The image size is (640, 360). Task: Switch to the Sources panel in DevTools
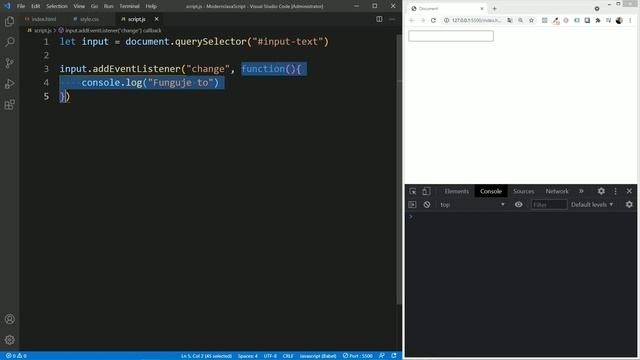coord(524,191)
